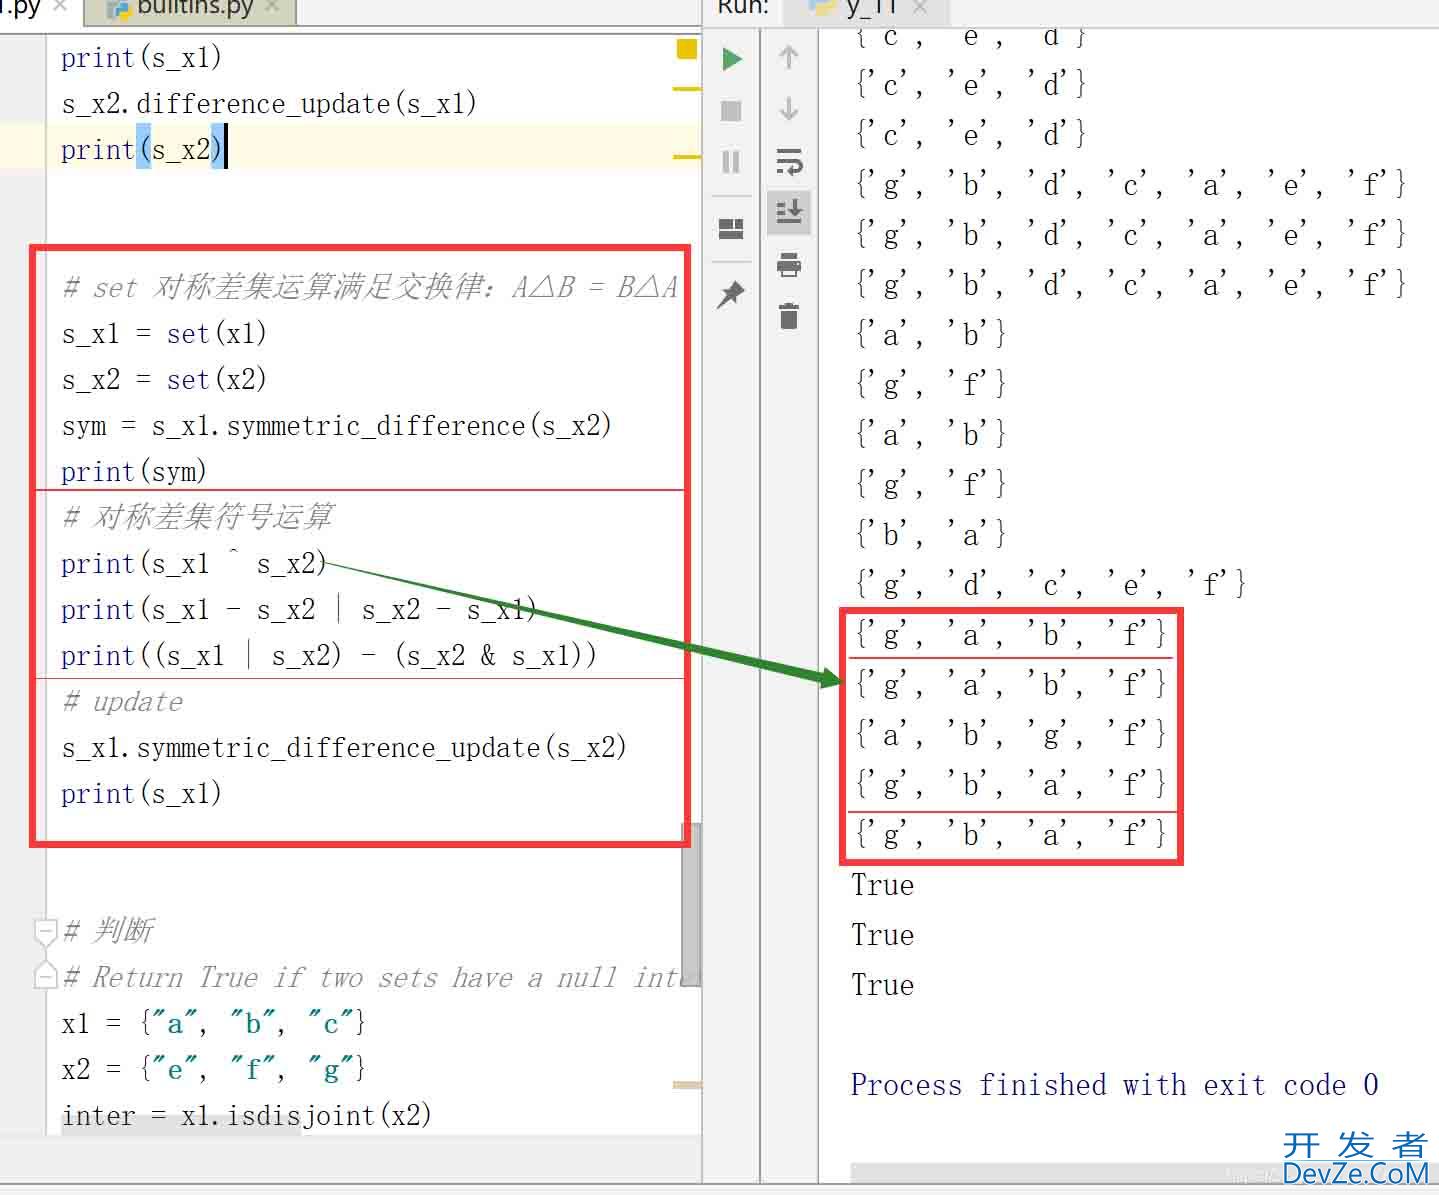Jump to the tan stripe marker near the isdisjoint line
The width and height of the screenshot is (1439, 1195).
pos(687,1084)
